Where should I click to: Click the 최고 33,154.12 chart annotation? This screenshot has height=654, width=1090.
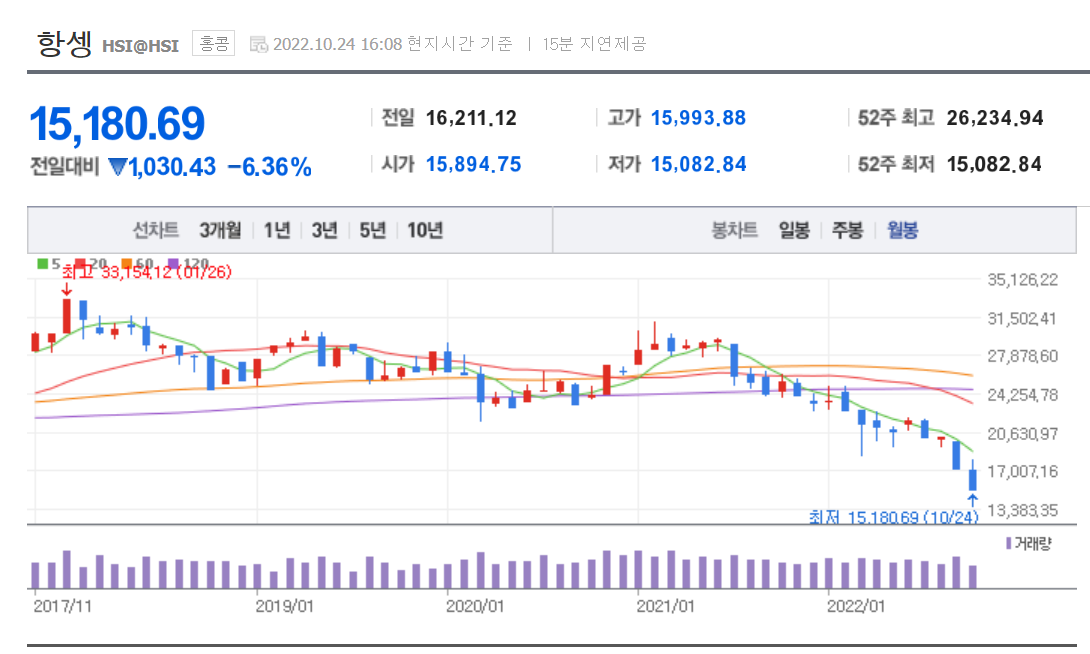tap(147, 272)
